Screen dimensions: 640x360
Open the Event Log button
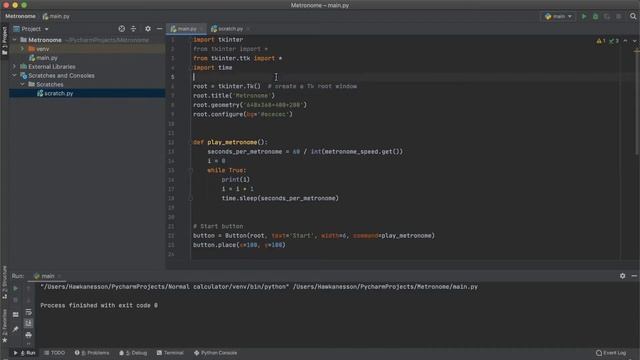pyautogui.click(x=611, y=353)
